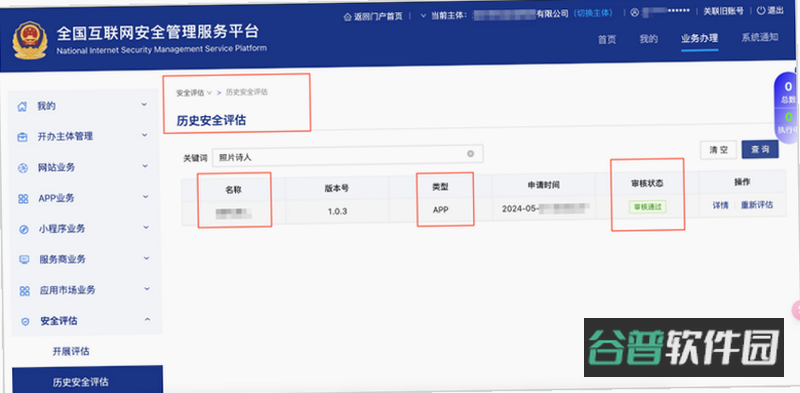800x393 pixels.
Task: Open 详情 for the APP row
Action: coord(720,206)
